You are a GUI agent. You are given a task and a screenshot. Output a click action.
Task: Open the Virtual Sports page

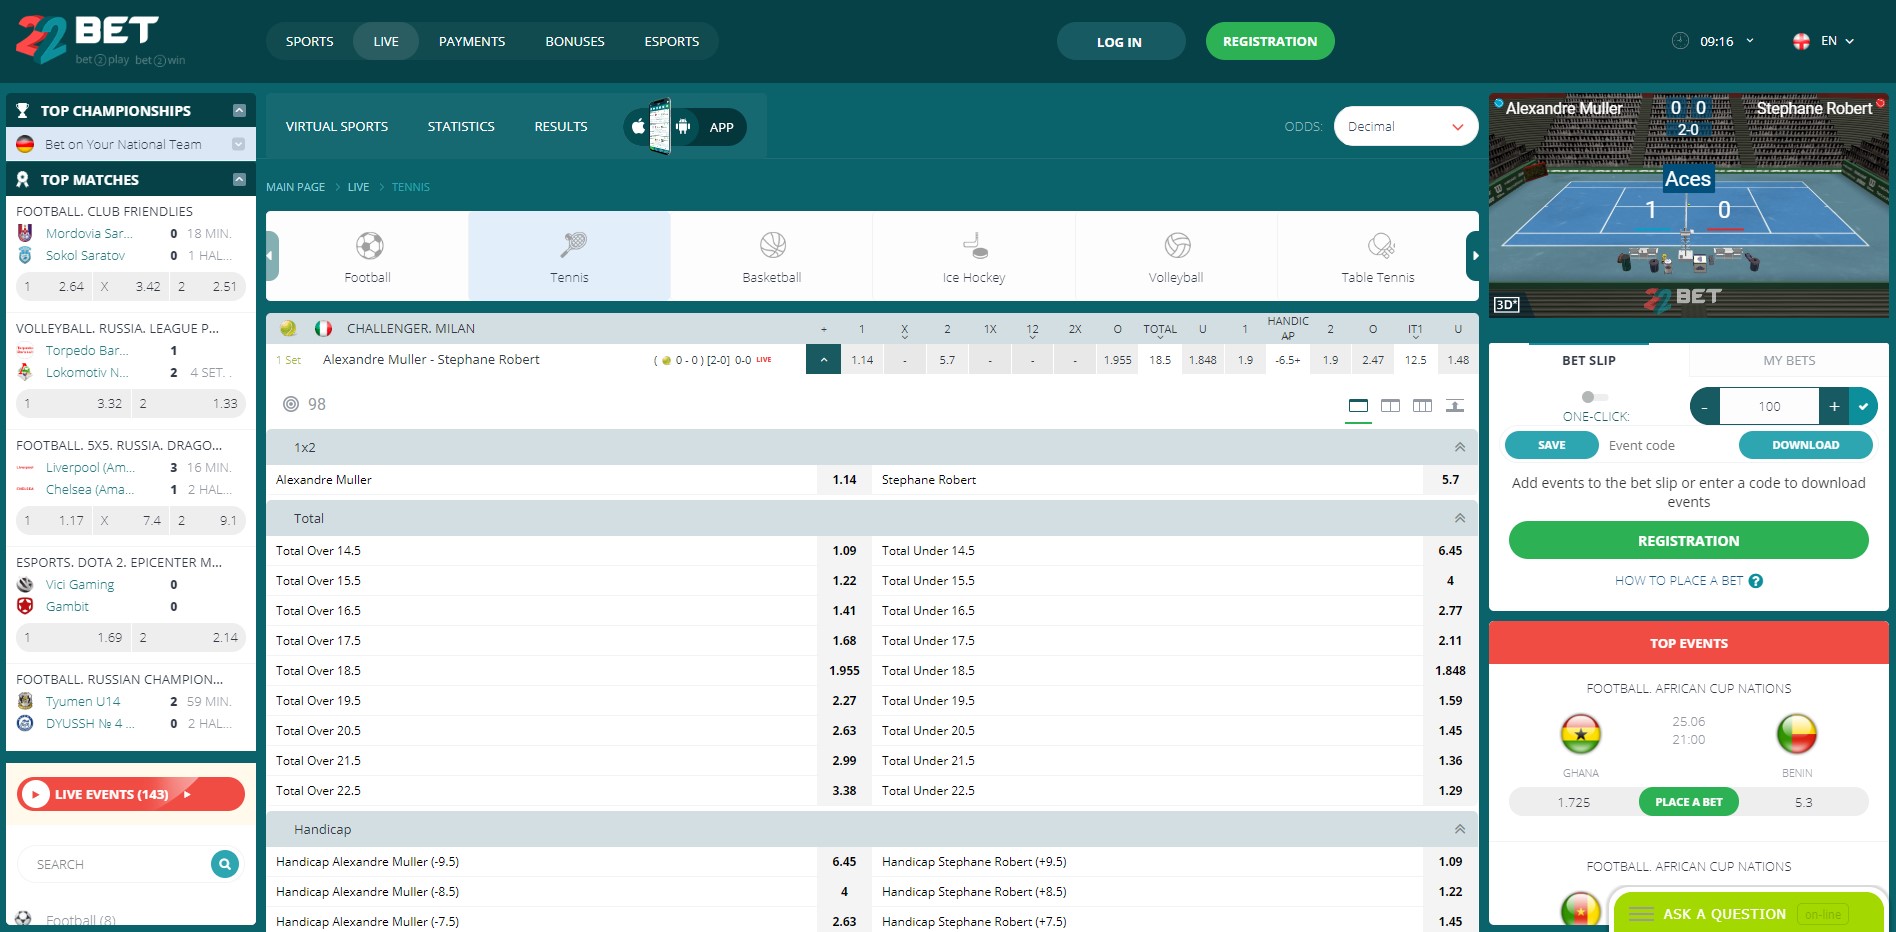pyautogui.click(x=337, y=126)
